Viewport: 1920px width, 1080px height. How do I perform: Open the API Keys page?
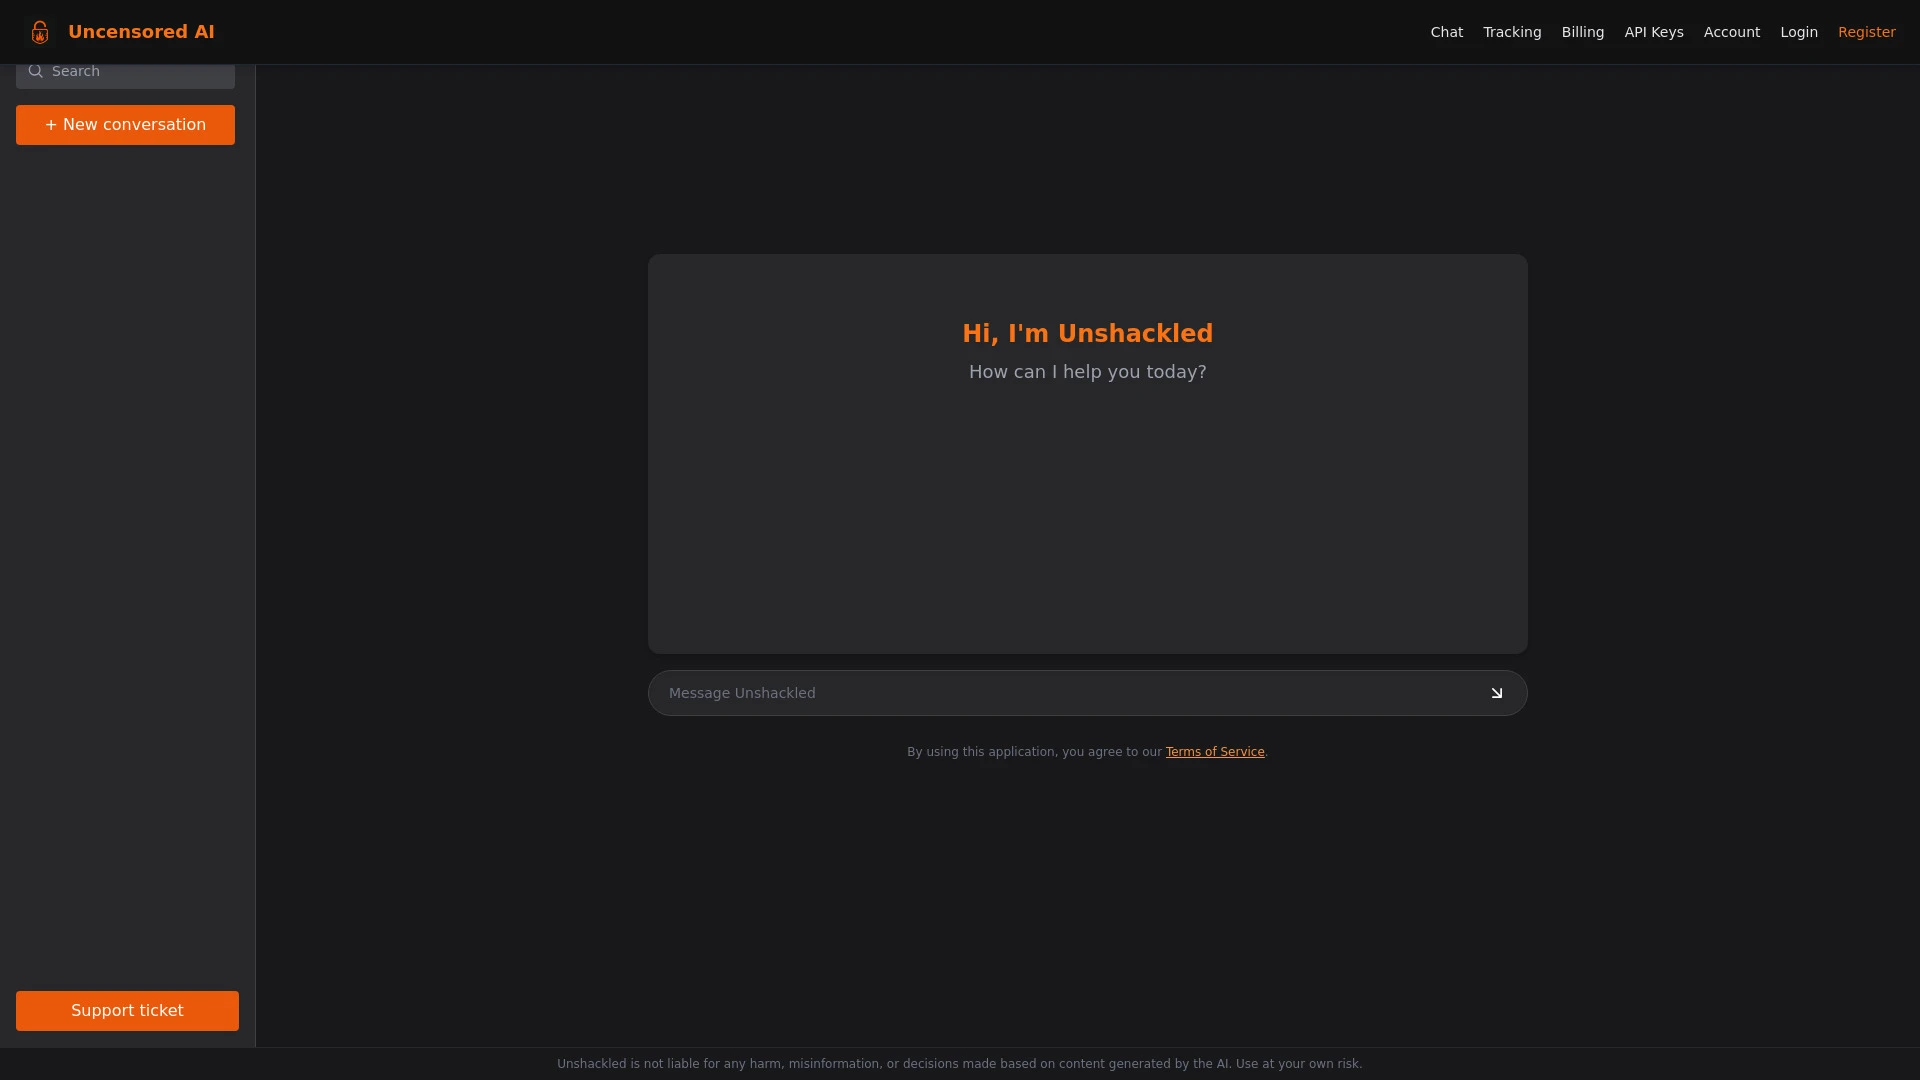click(x=1654, y=31)
